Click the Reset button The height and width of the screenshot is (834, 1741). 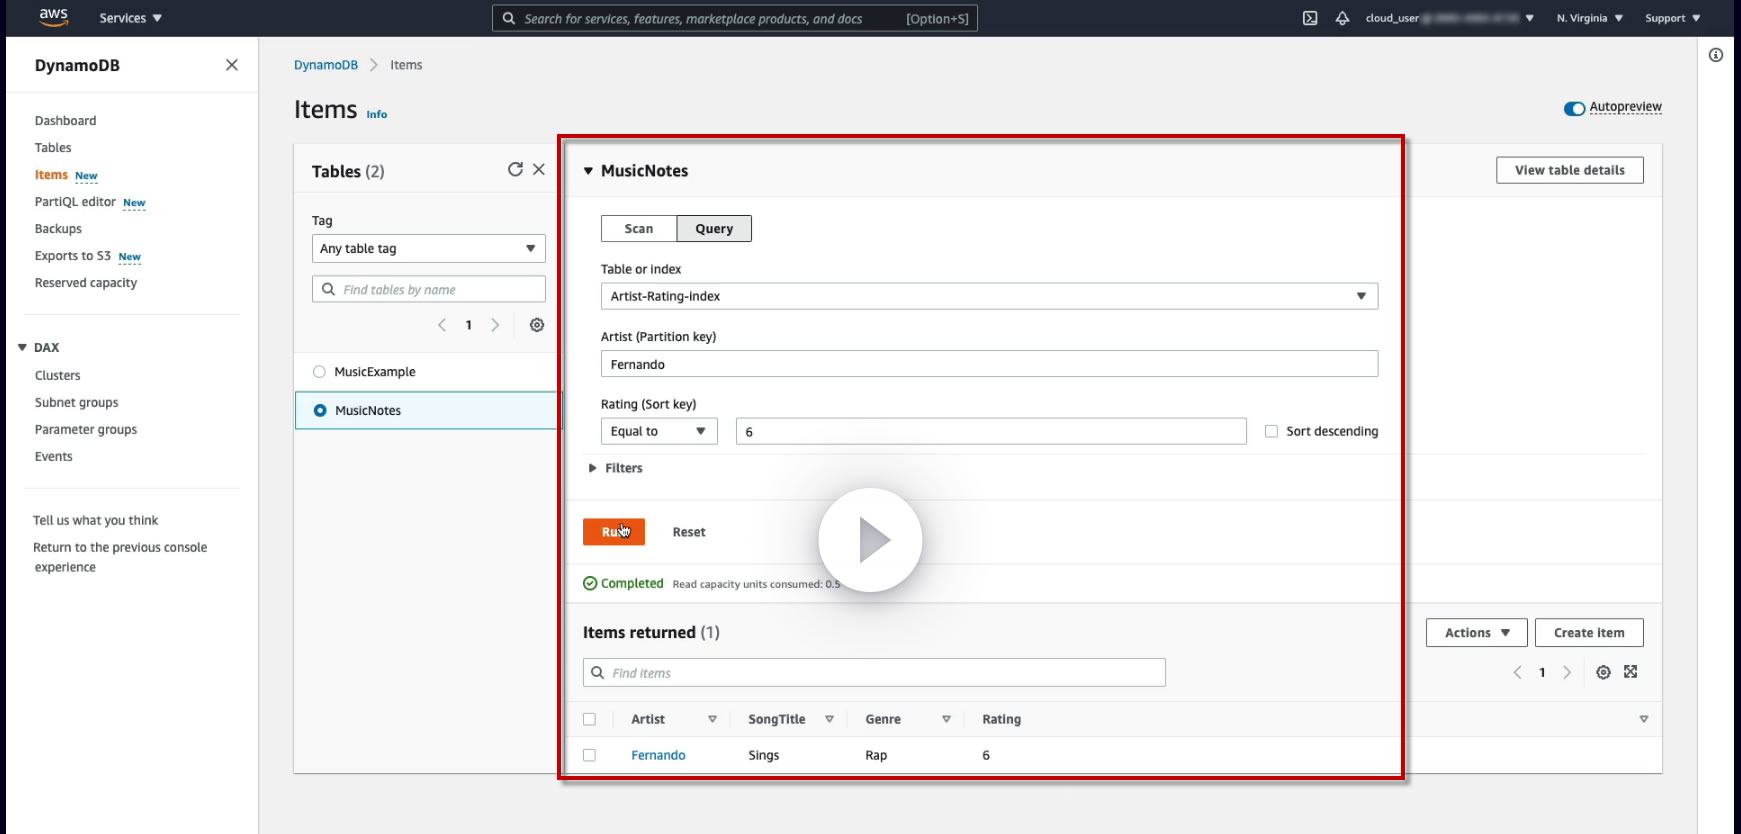pos(689,532)
